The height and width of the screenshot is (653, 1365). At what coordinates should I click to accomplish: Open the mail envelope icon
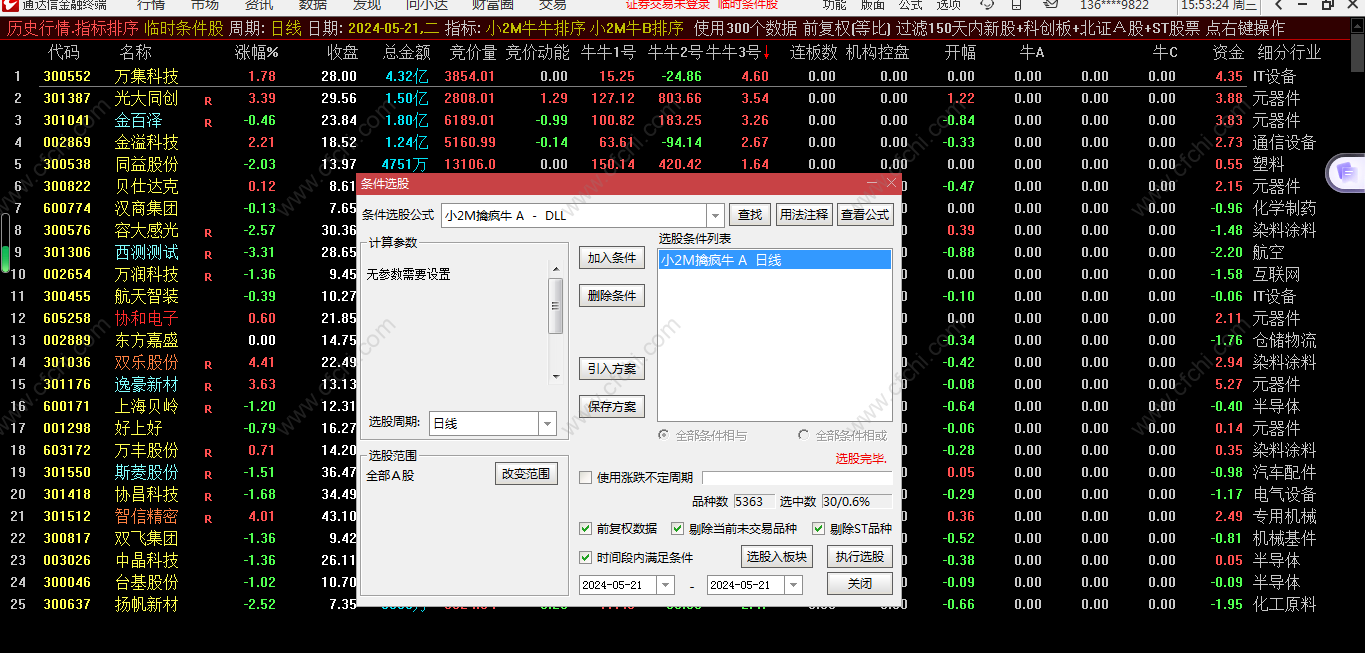pos(1051,4)
